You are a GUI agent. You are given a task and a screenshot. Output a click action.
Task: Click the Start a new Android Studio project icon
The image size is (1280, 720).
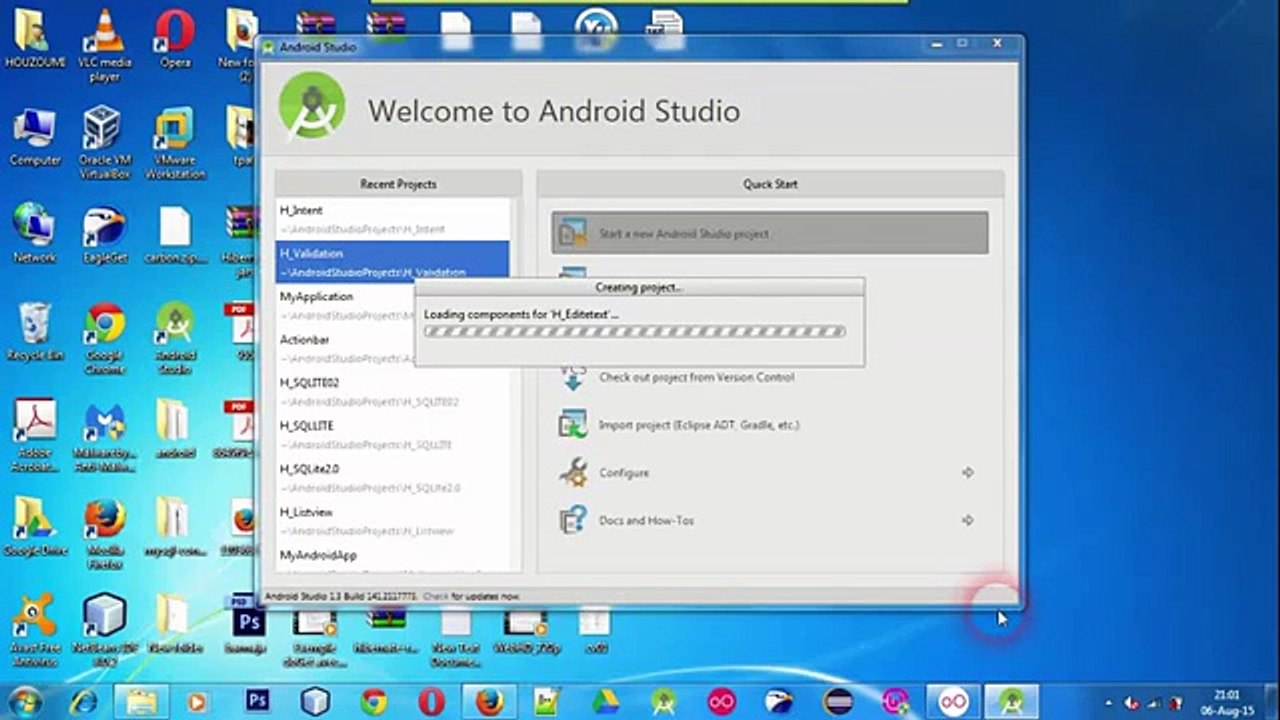(x=573, y=233)
